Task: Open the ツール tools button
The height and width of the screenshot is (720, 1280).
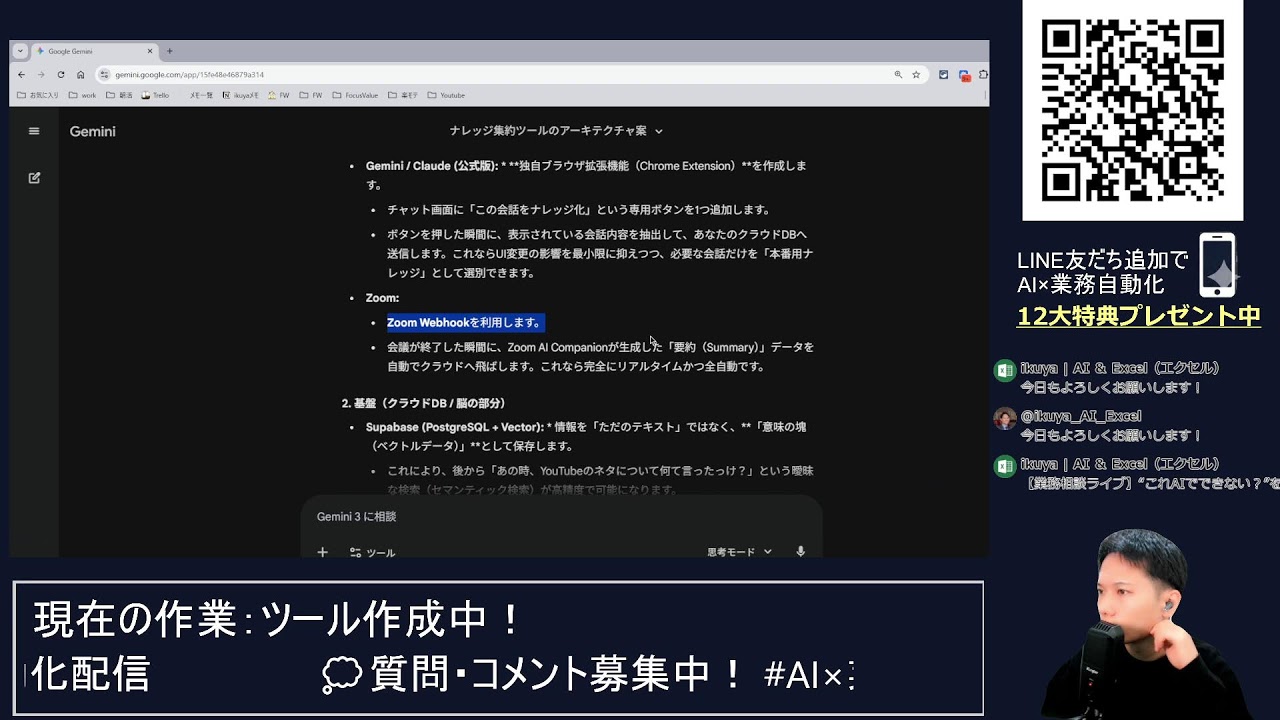Action: coord(372,552)
